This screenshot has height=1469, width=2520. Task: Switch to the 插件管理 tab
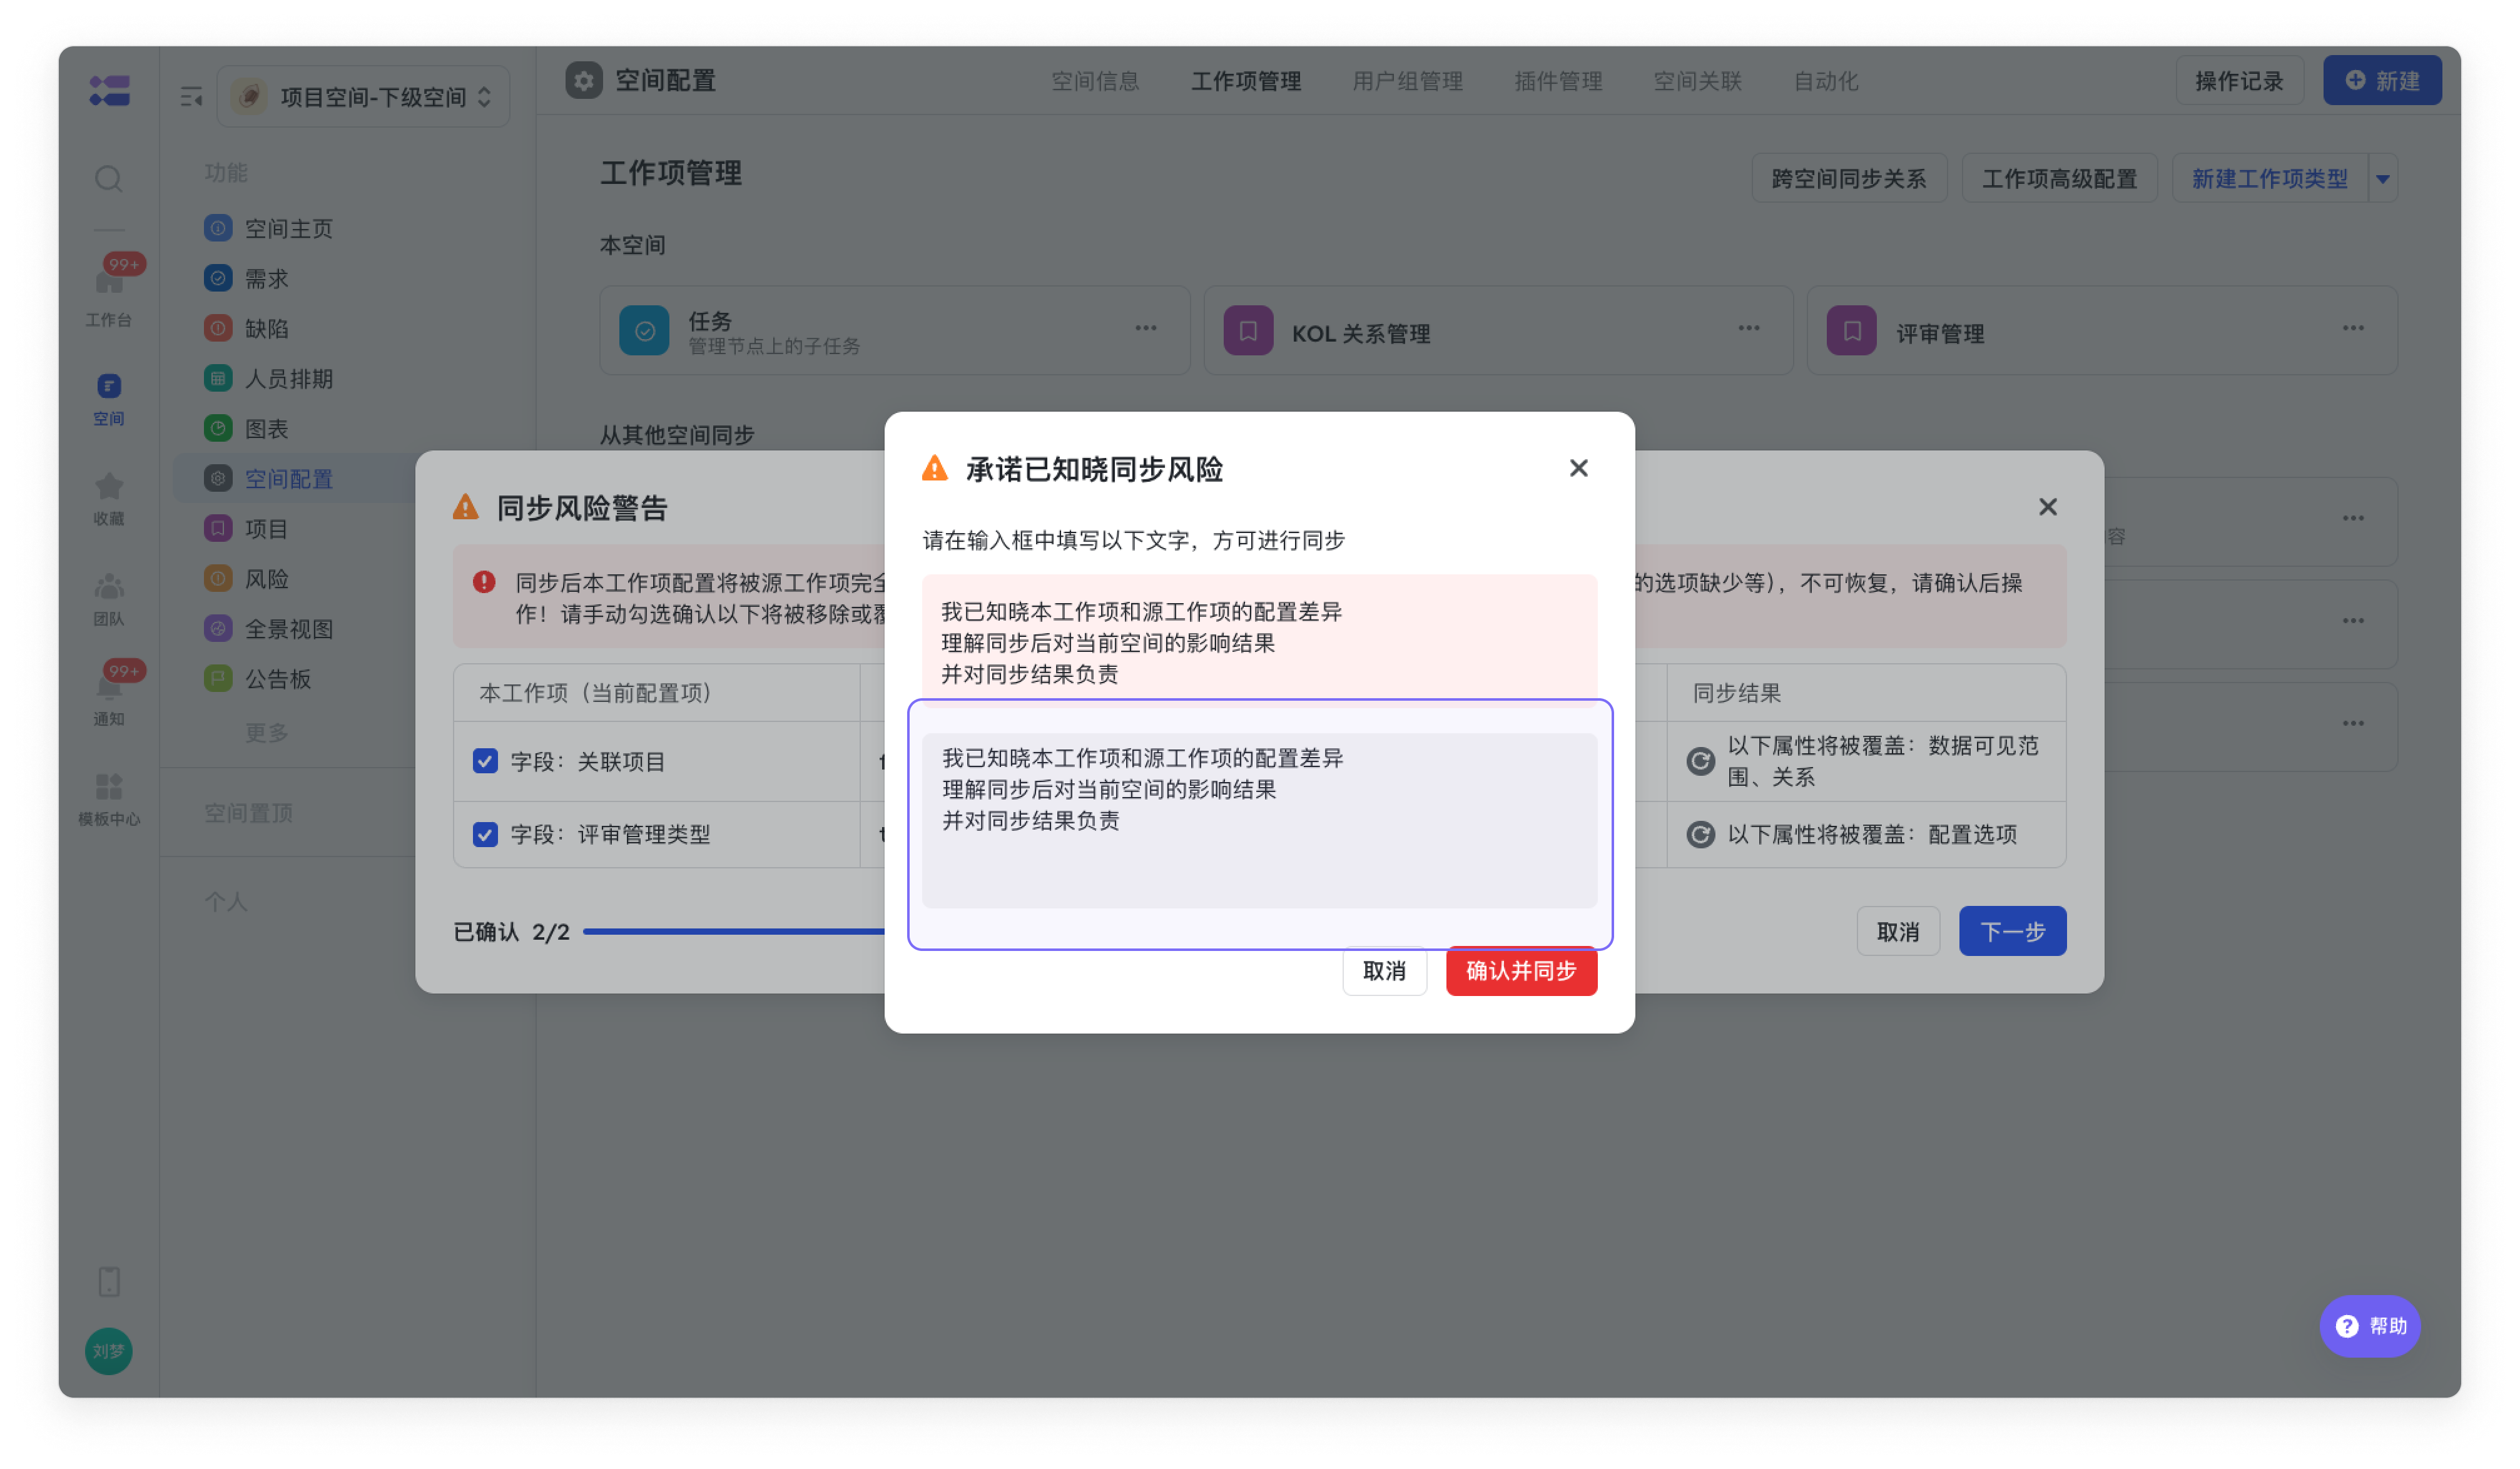tap(1558, 81)
